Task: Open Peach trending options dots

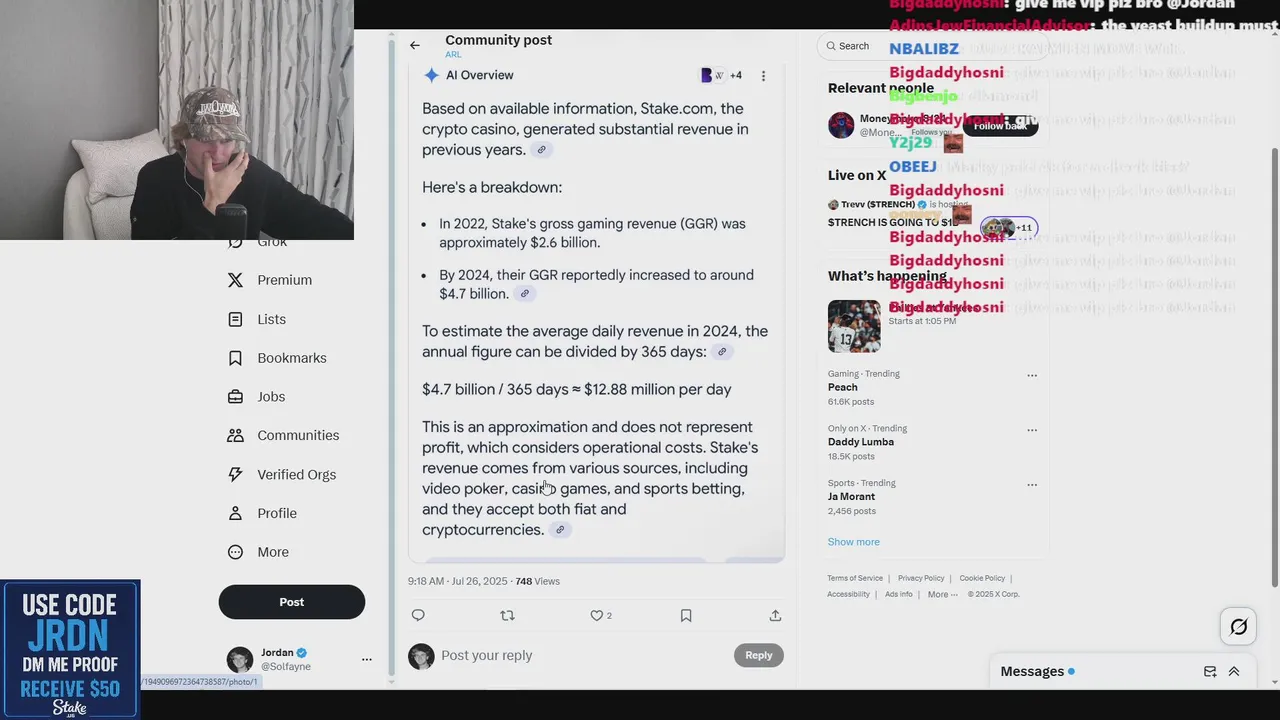Action: click(1032, 376)
